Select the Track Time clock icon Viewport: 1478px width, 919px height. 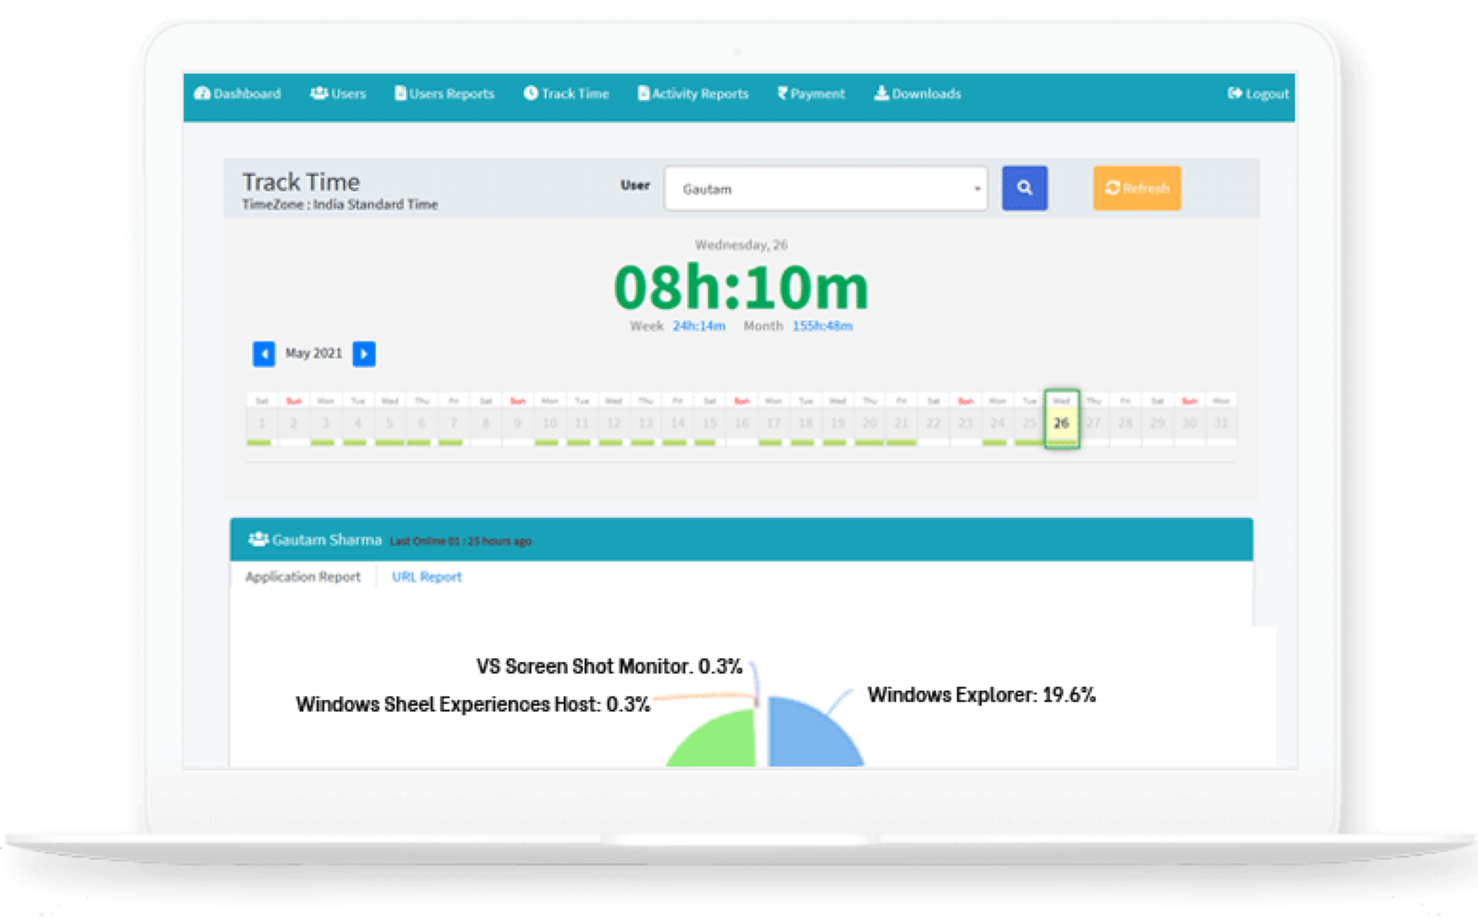coord(529,93)
